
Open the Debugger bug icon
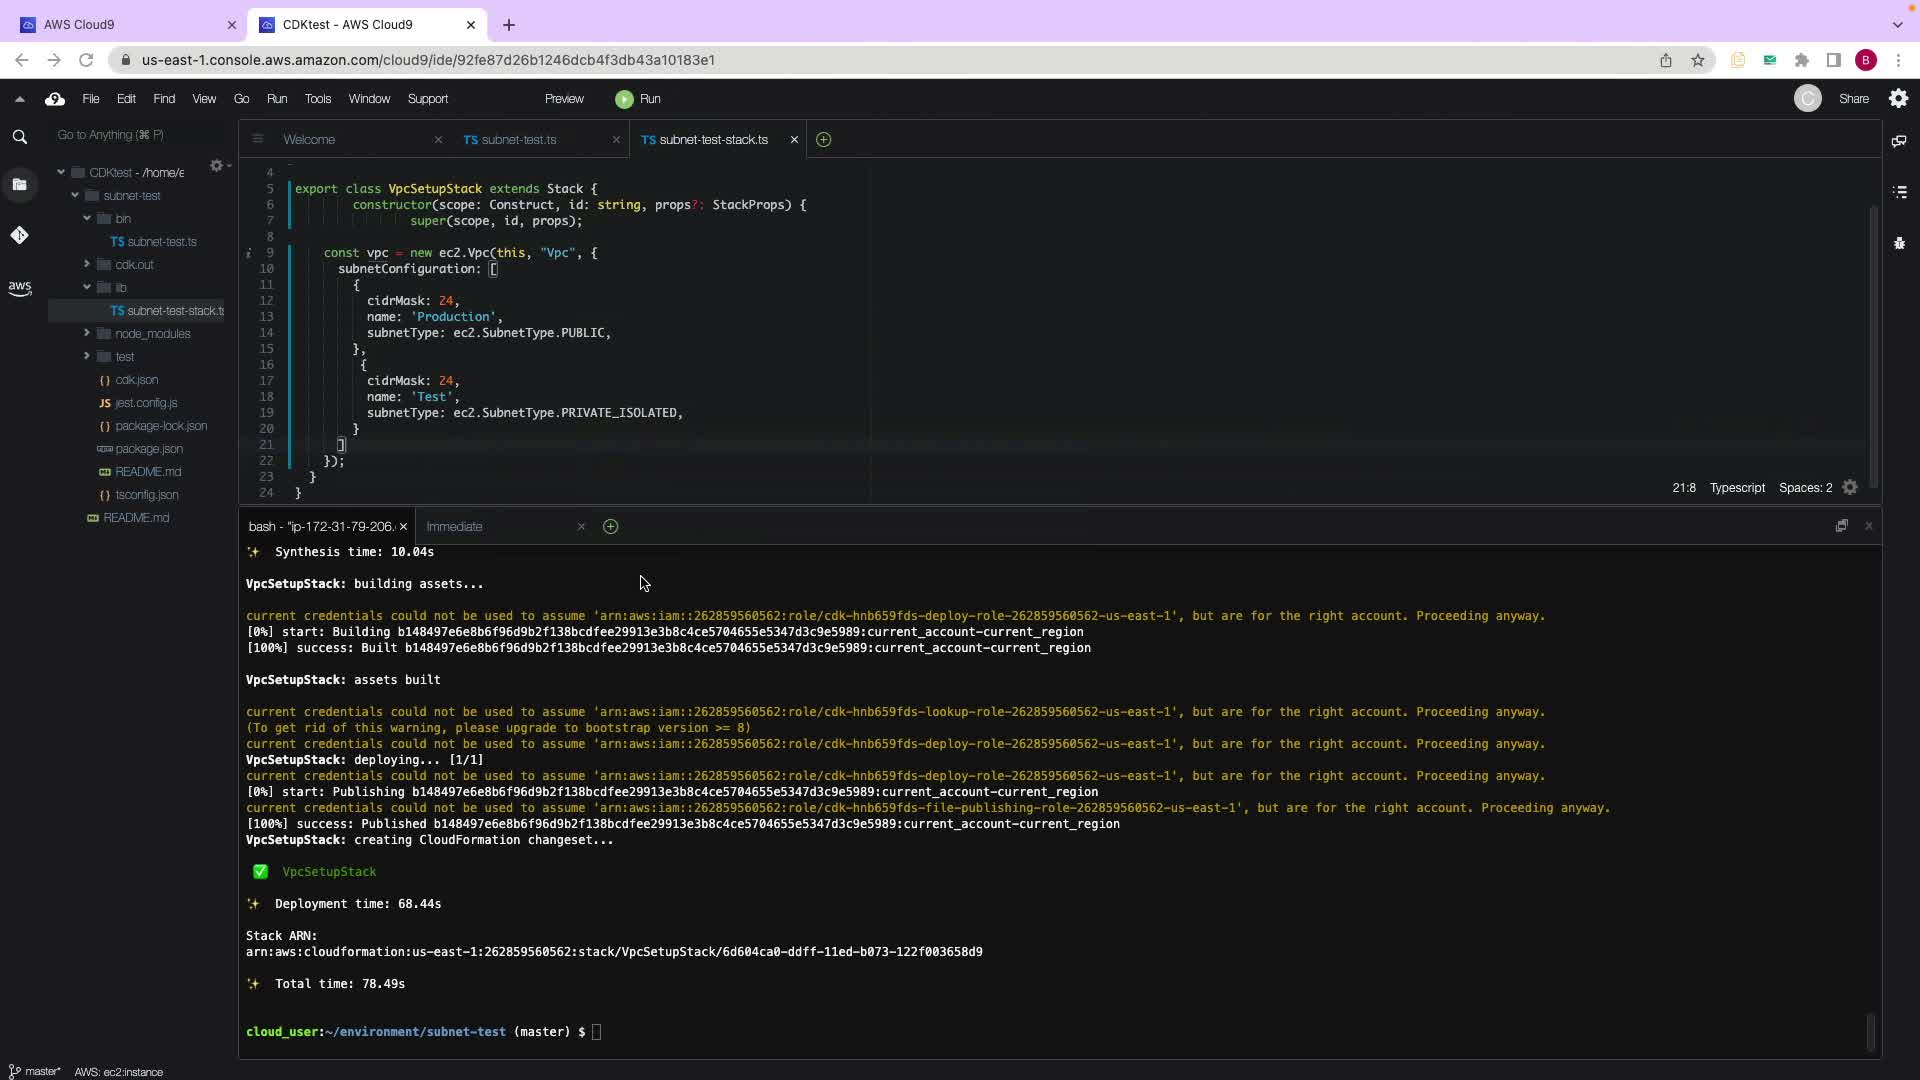pos(1899,243)
